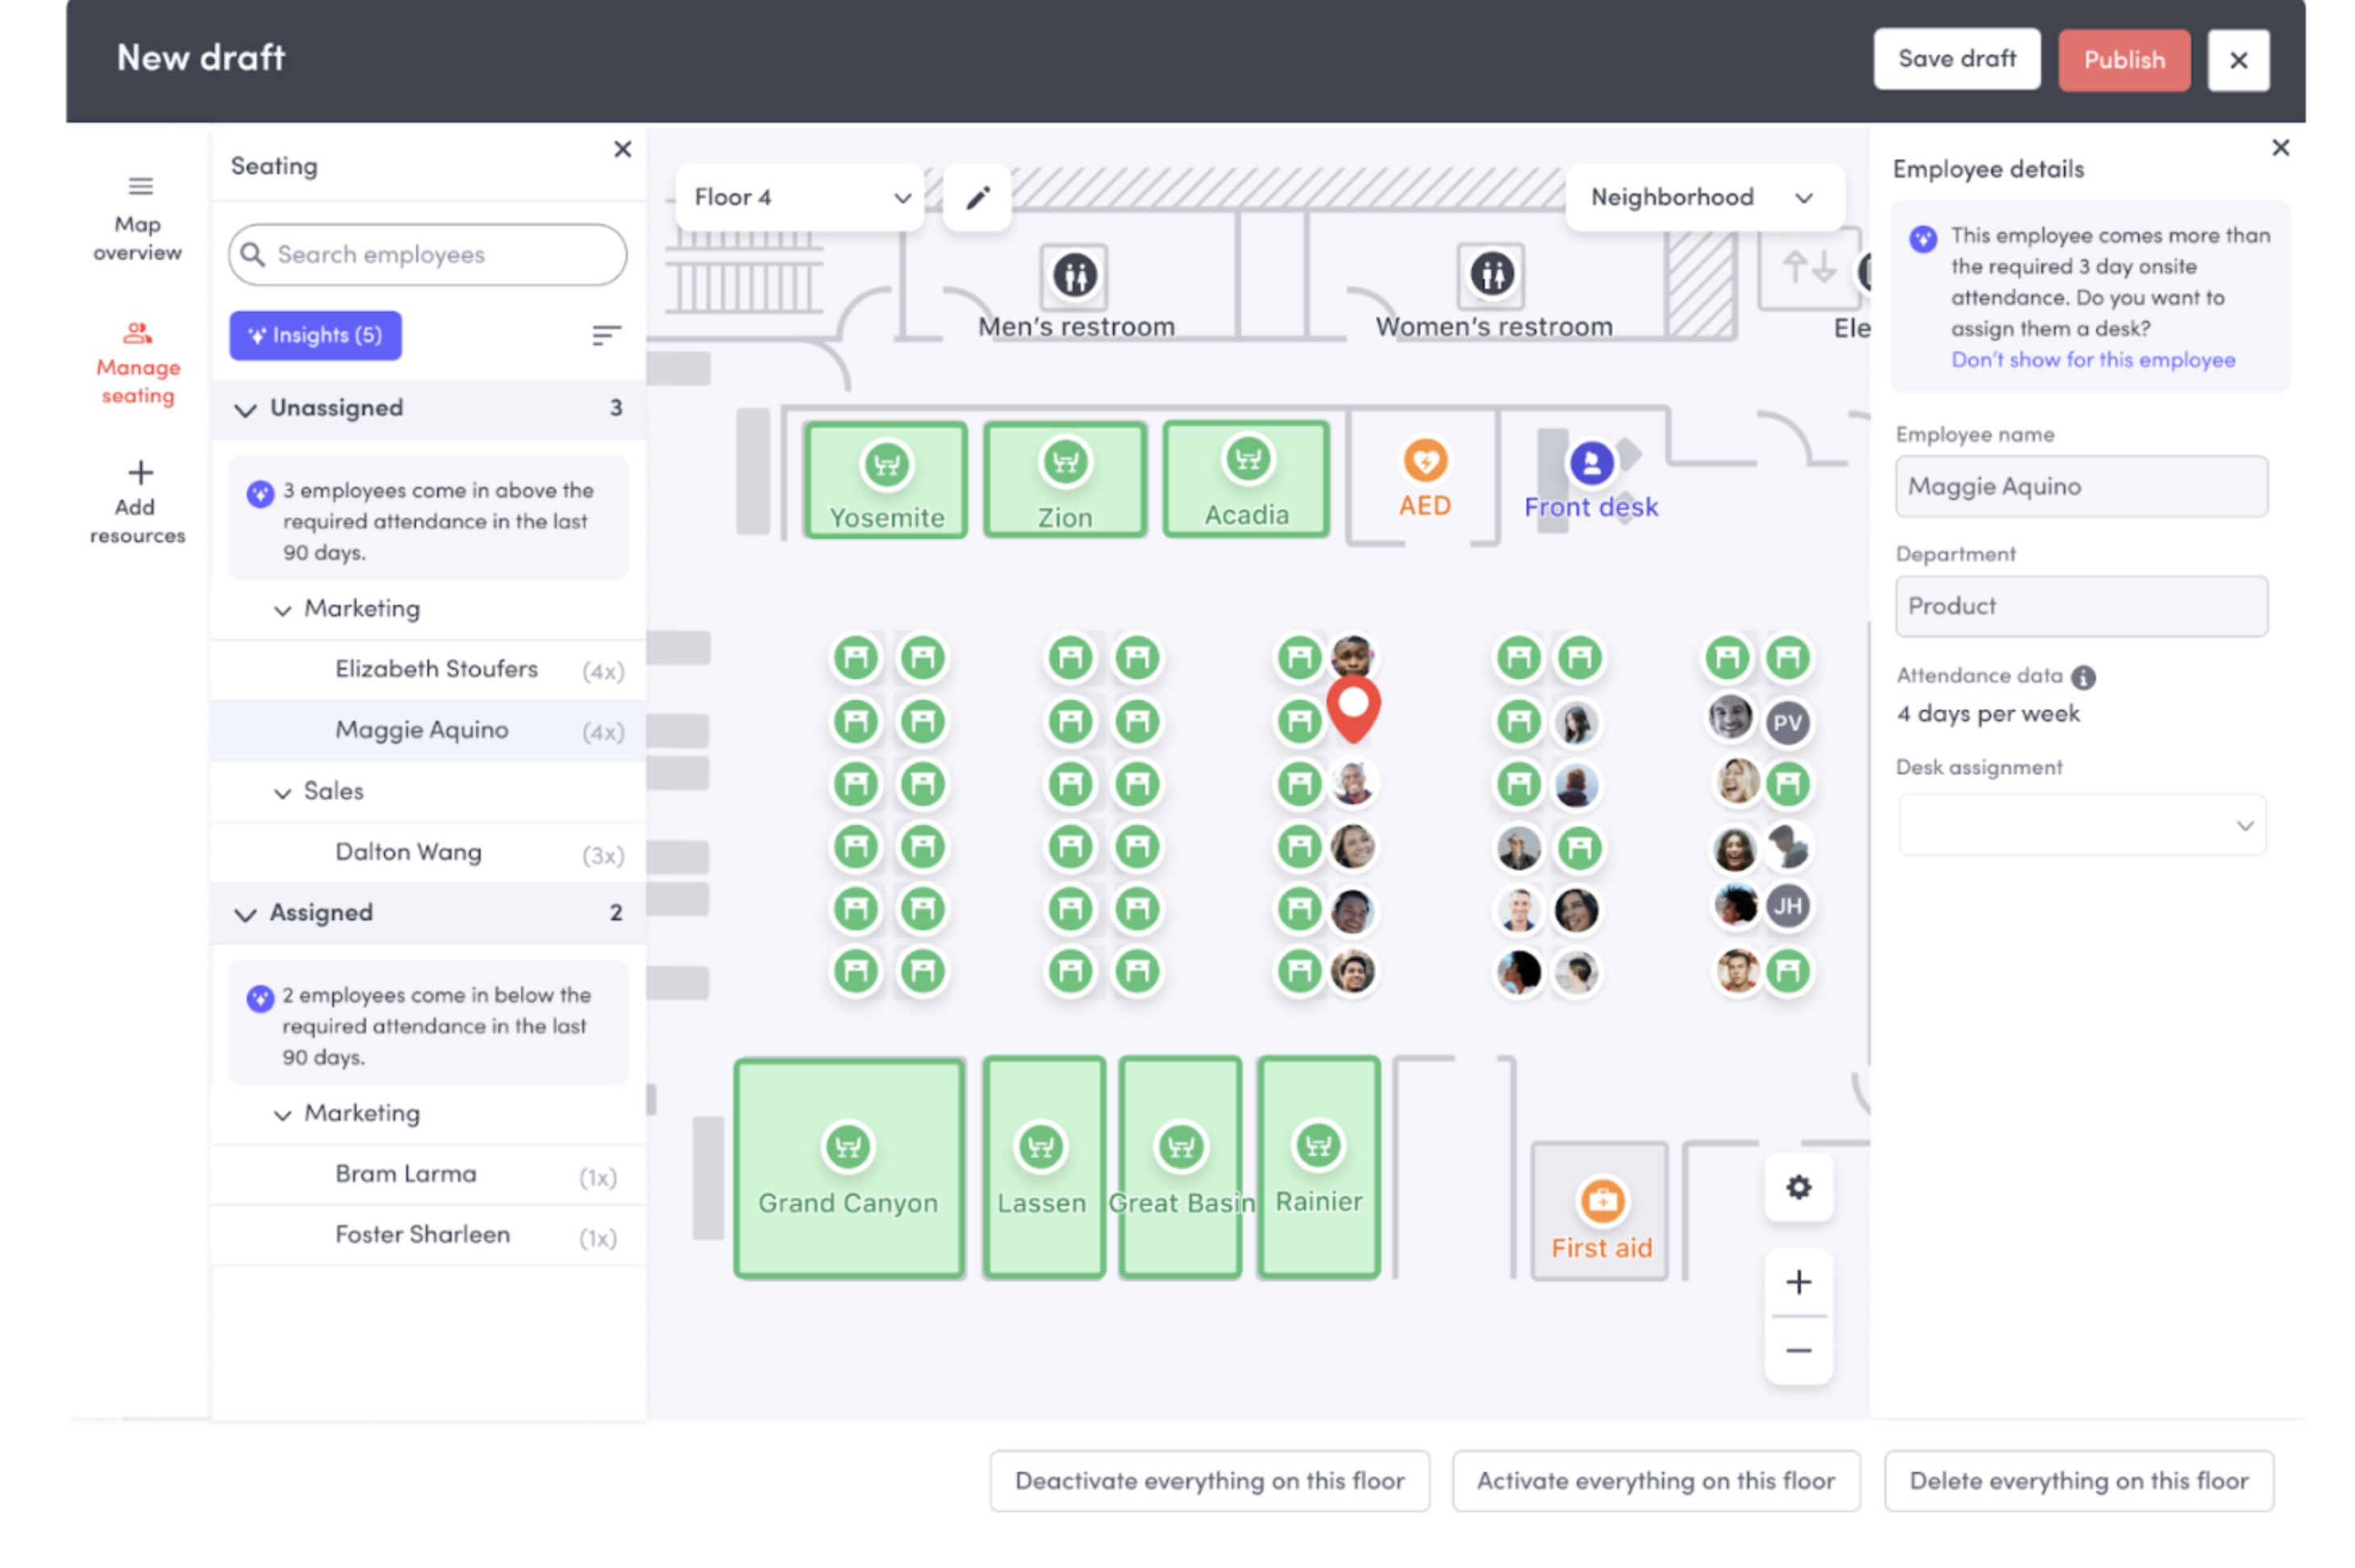Click the Search employees field

tap(428, 255)
